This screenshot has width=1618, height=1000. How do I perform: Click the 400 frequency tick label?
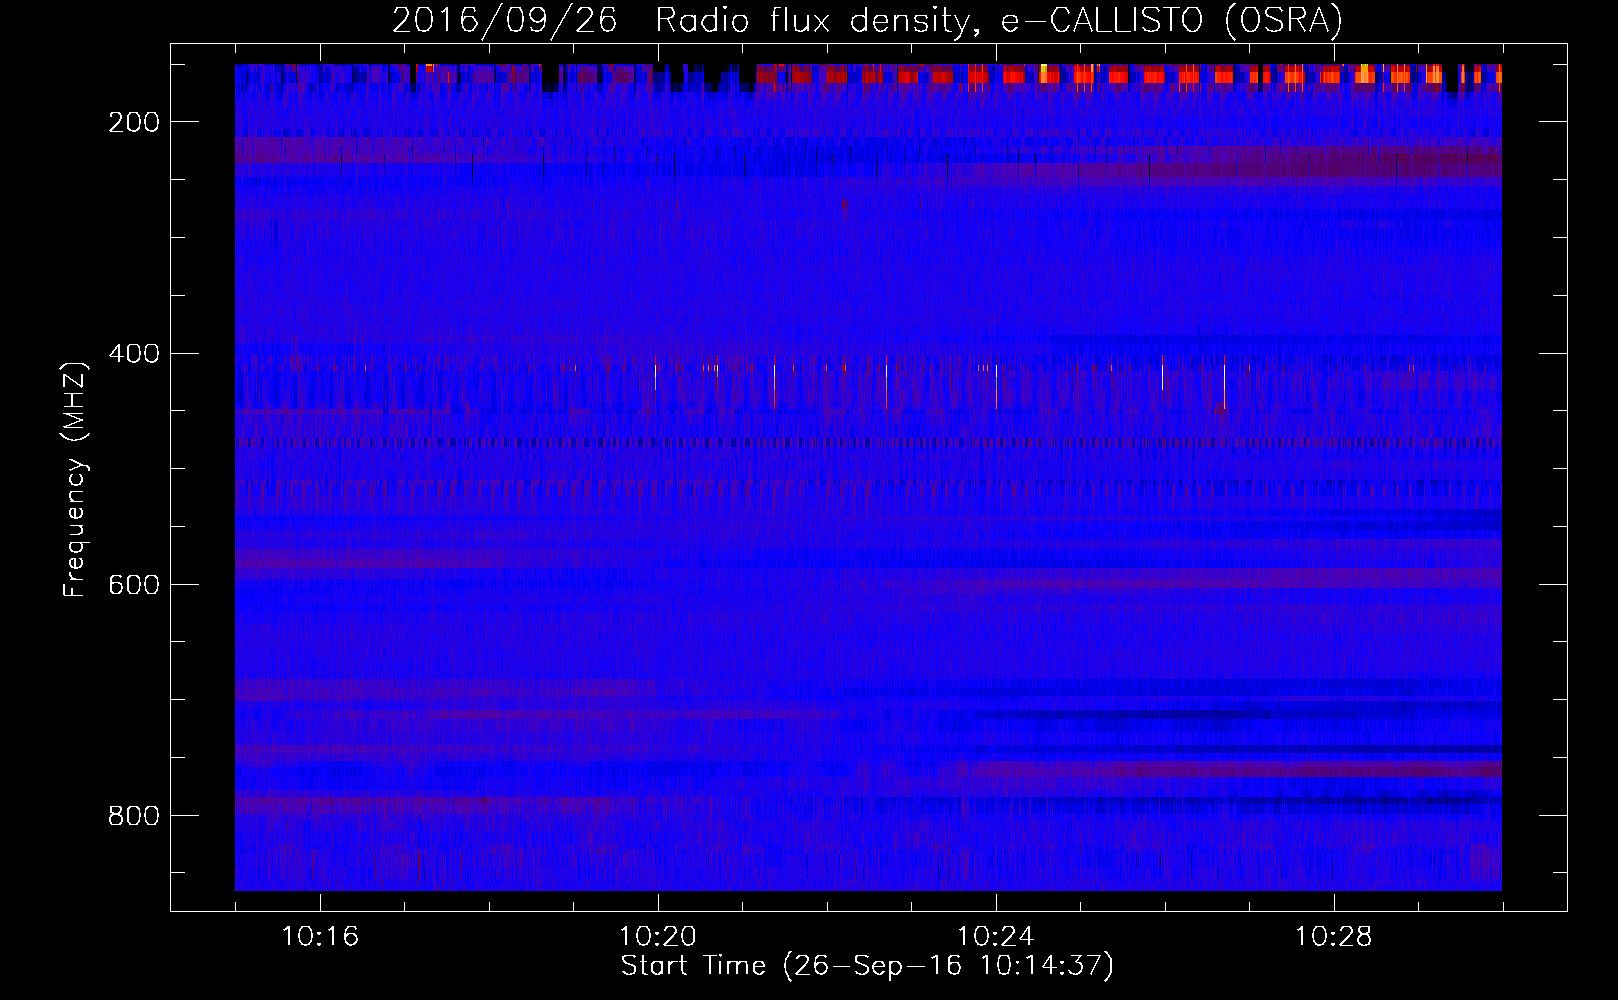coord(134,353)
